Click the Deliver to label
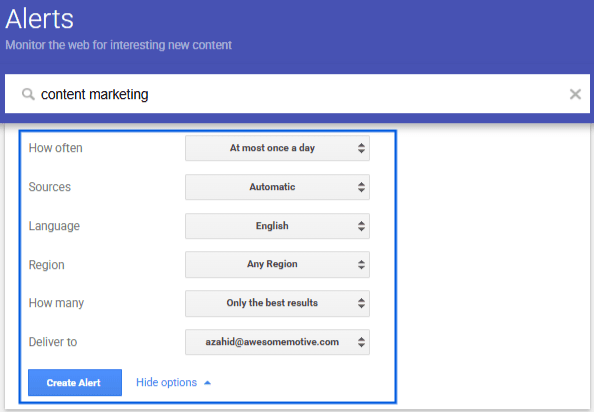 [53, 342]
